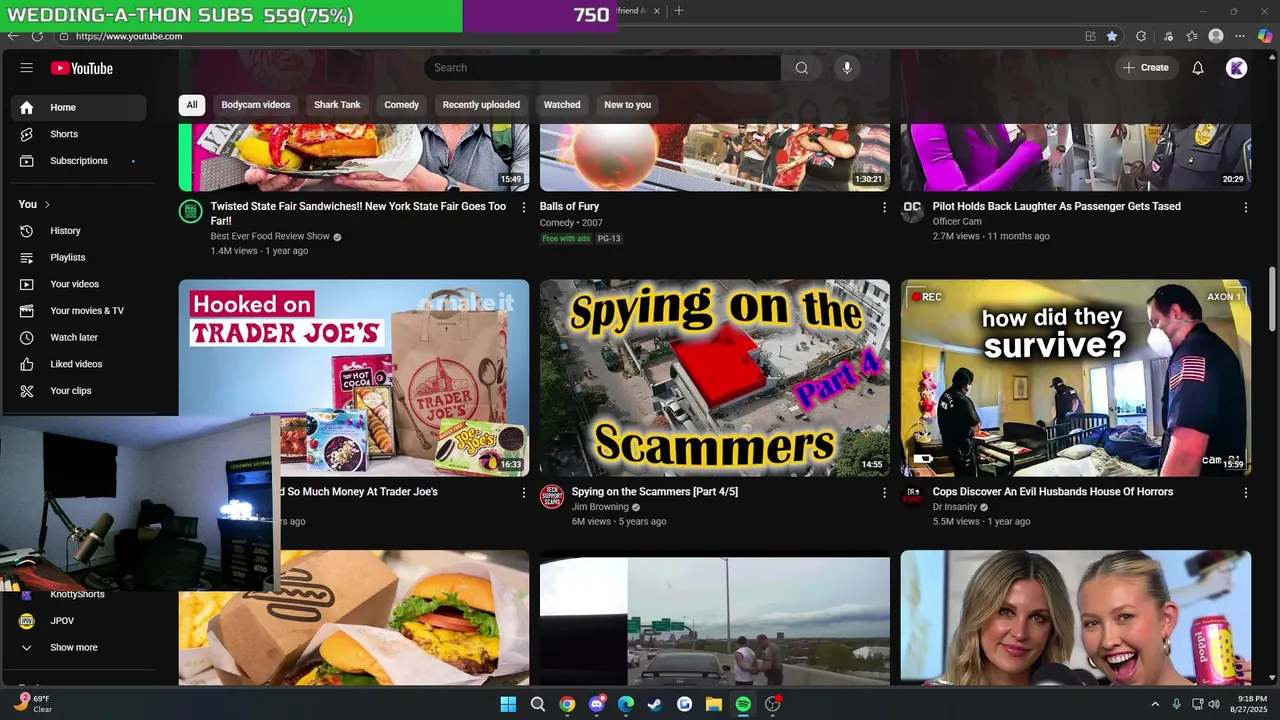
Task: Filter by Bodycam videos chip
Action: point(256,105)
